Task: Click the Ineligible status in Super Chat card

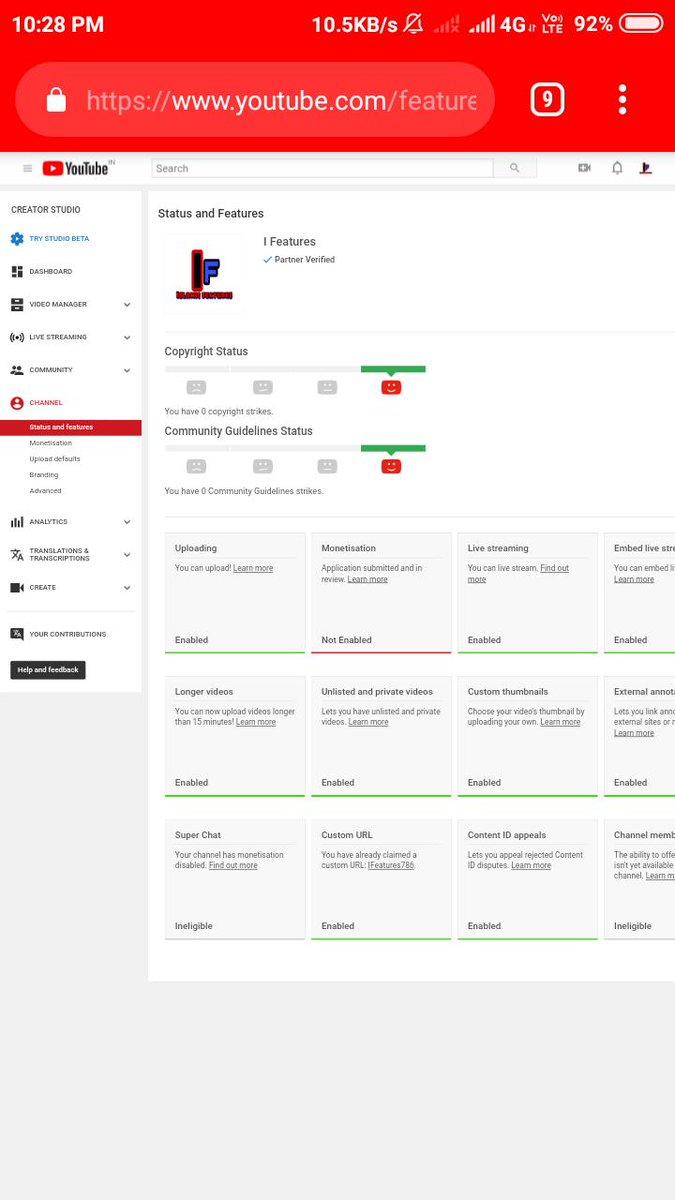Action: coord(194,926)
